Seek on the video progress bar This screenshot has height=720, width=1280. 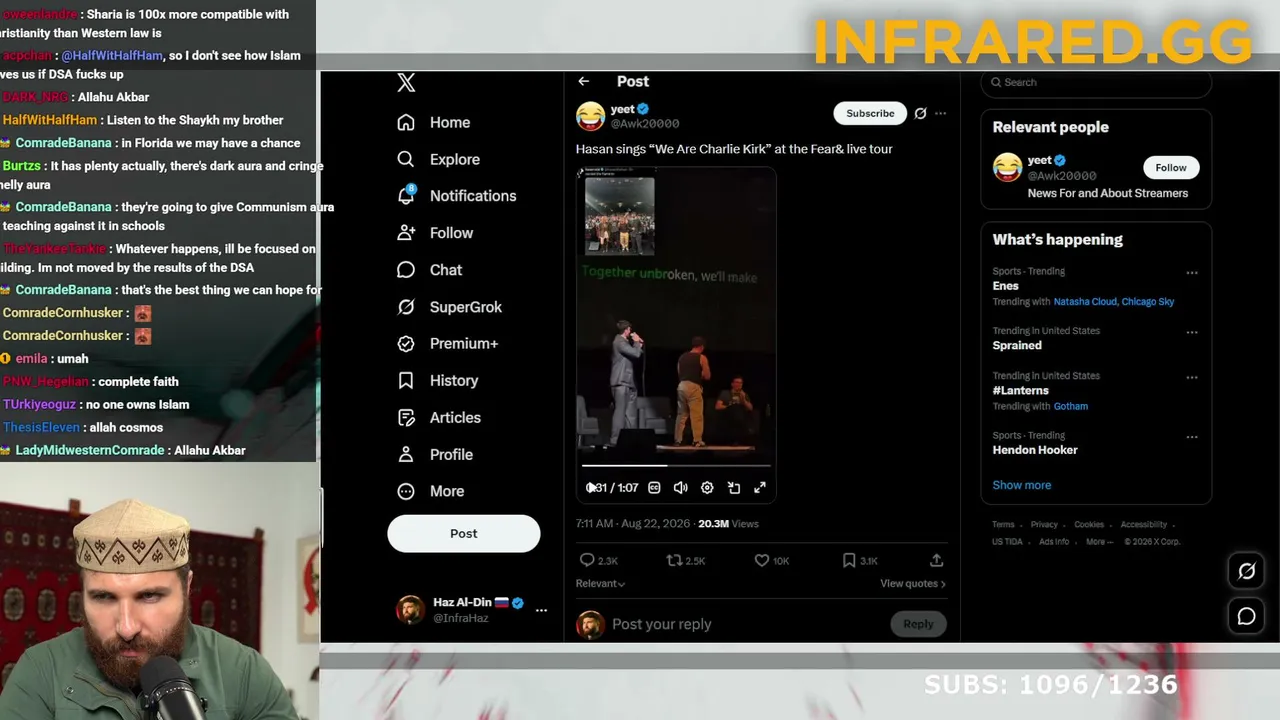(x=676, y=466)
